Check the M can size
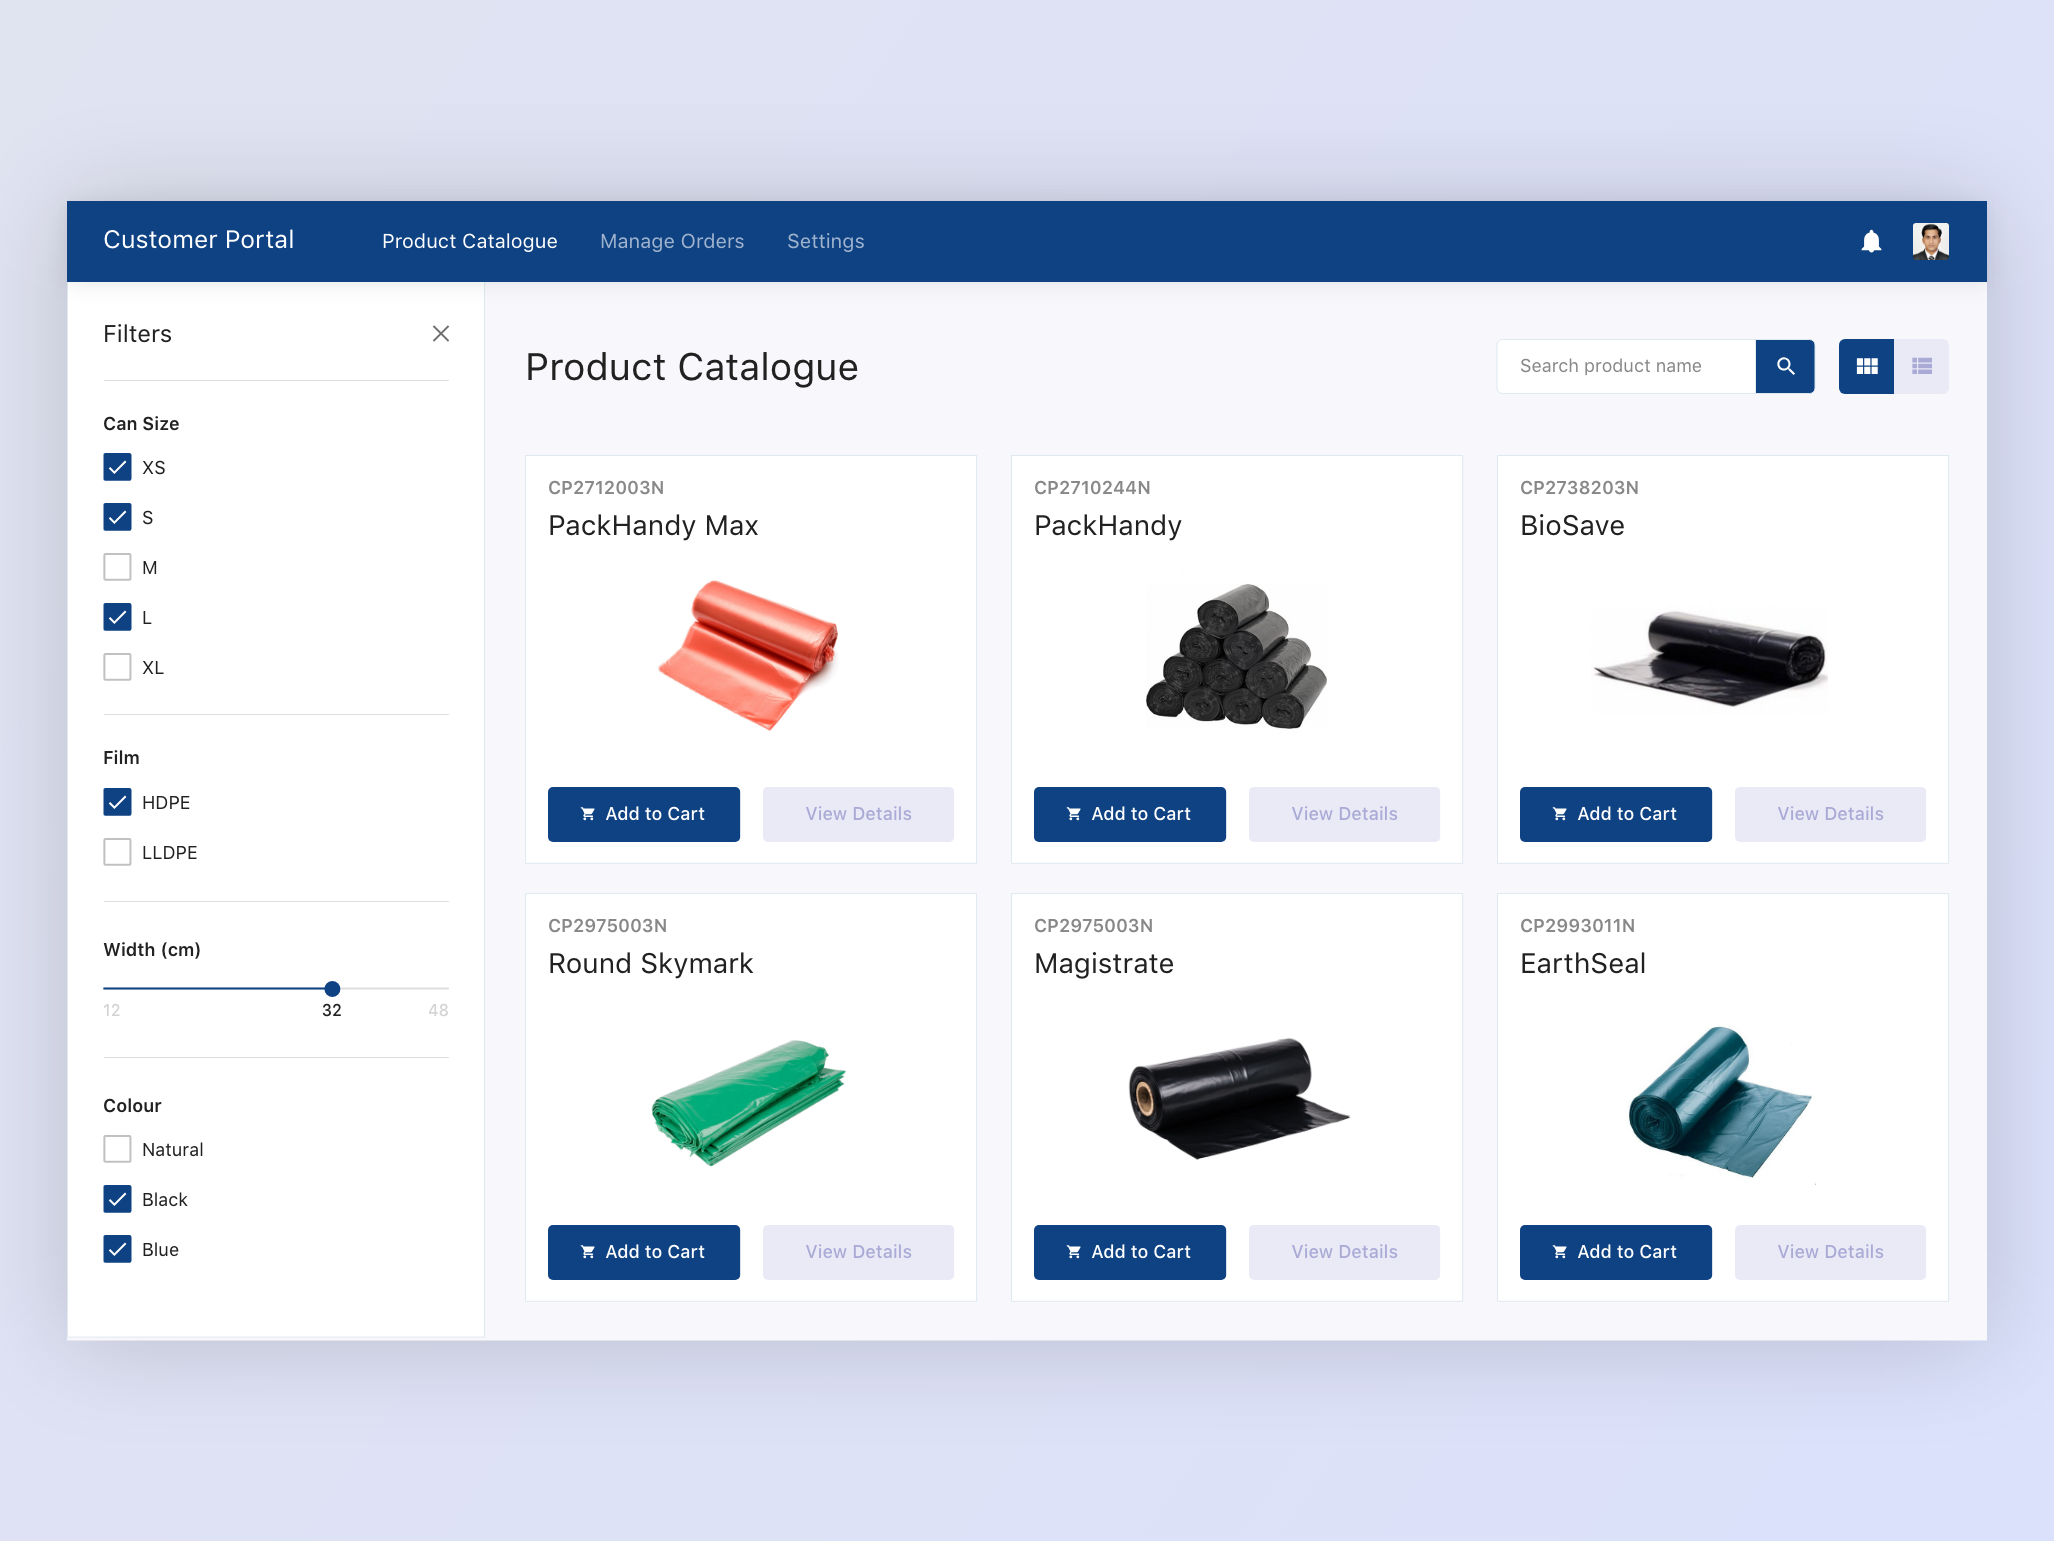The width and height of the screenshot is (2054, 1541). tap(117, 567)
